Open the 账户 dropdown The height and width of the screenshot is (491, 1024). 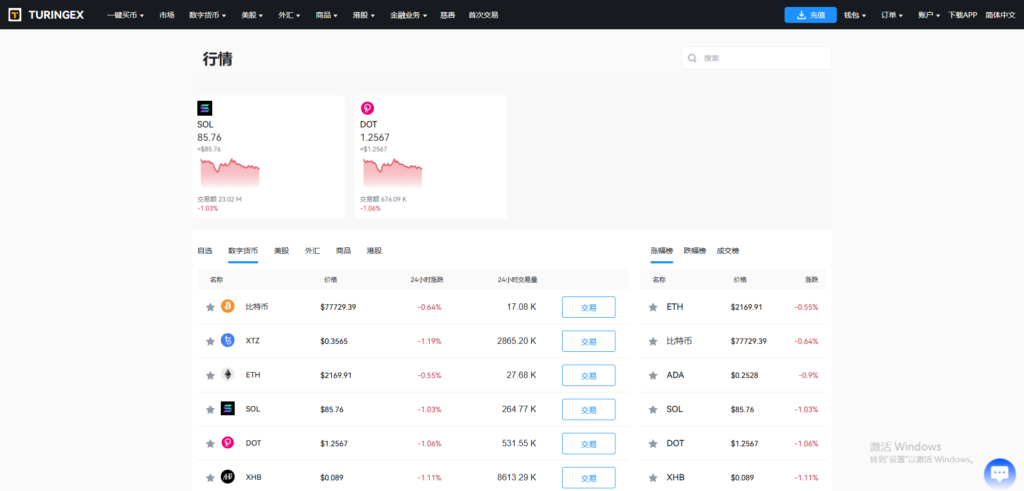(x=929, y=15)
